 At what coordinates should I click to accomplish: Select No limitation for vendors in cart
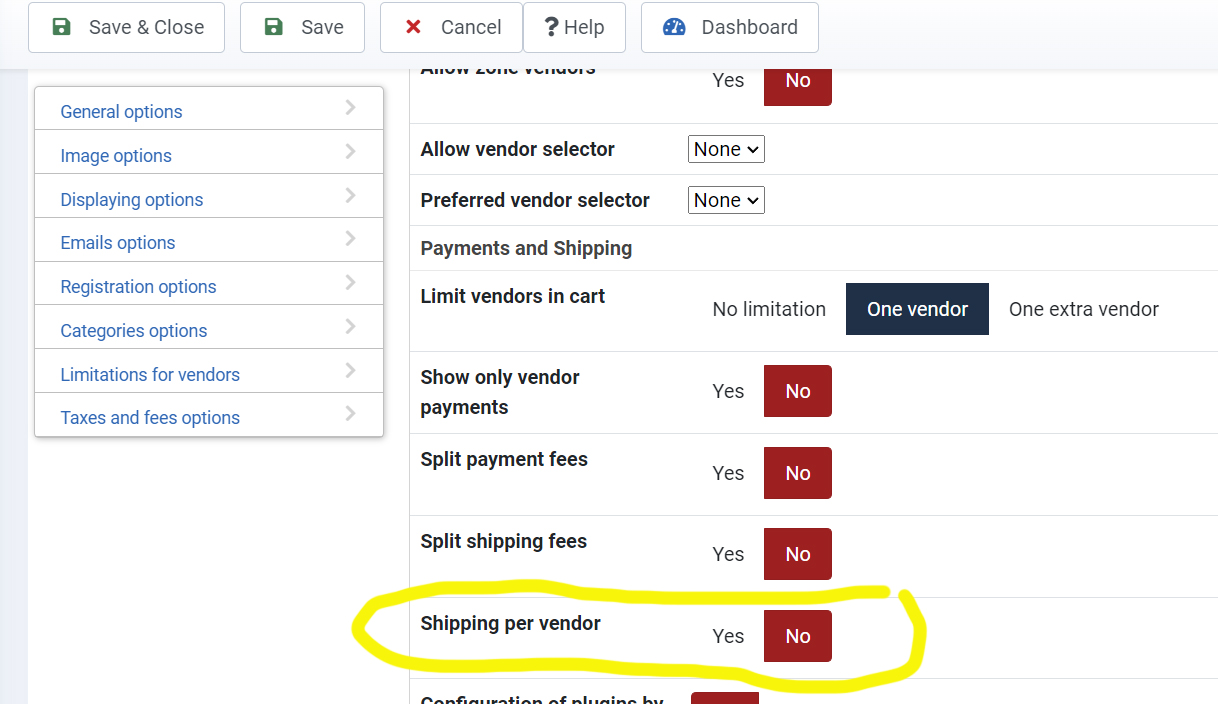pos(769,309)
